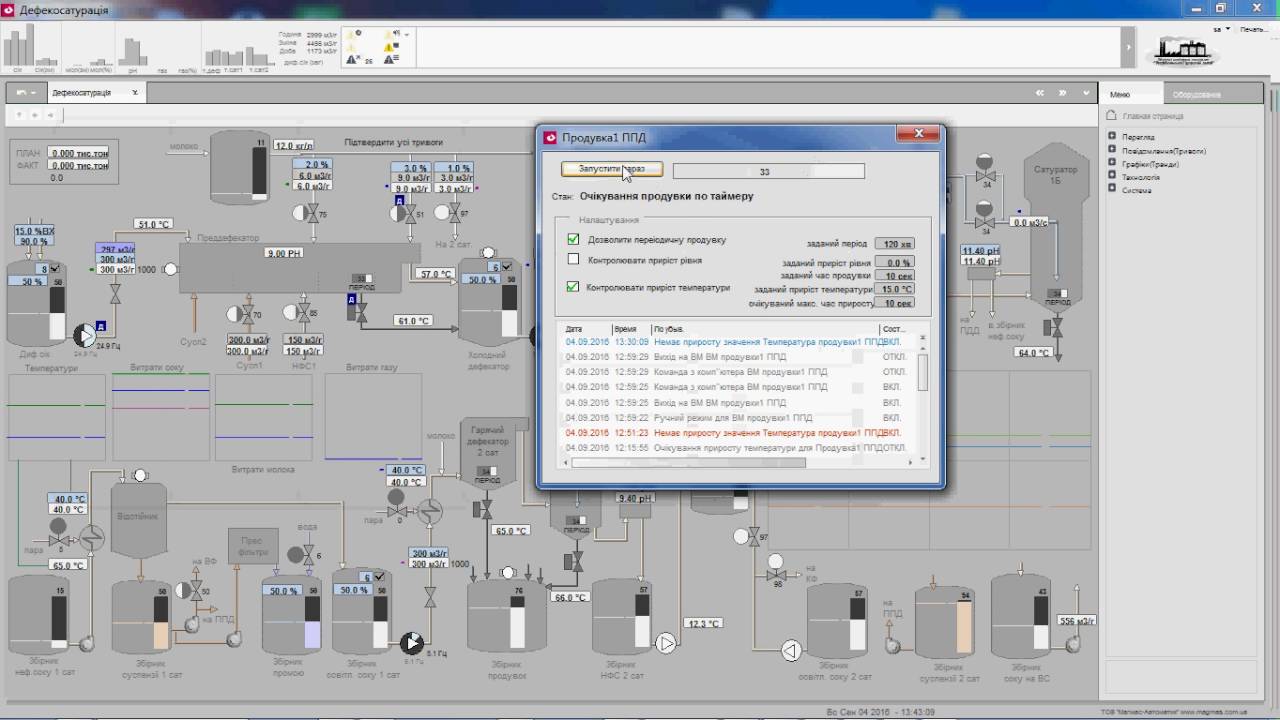Screen dimensions: 1280x720
Task: Expand Повідомлення(Тривоги) tree node
Action: pyautogui.click(x=1112, y=151)
